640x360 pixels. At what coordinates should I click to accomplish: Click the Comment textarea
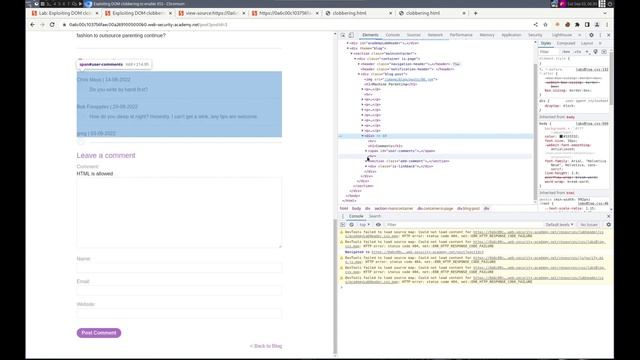click(179, 212)
